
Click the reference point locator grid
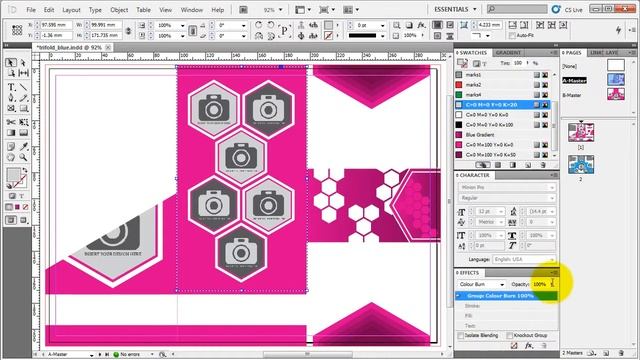17,30
